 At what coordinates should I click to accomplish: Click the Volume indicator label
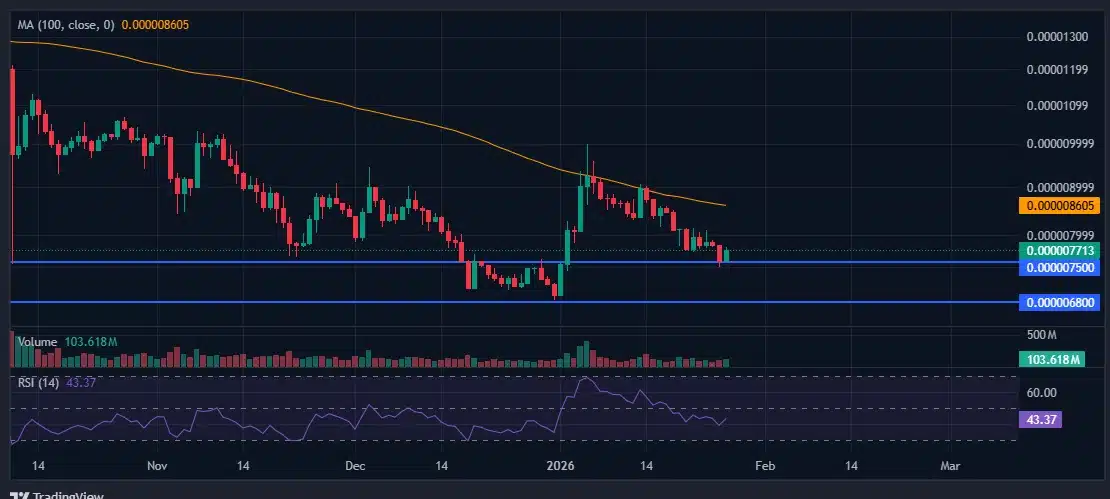[38, 342]
